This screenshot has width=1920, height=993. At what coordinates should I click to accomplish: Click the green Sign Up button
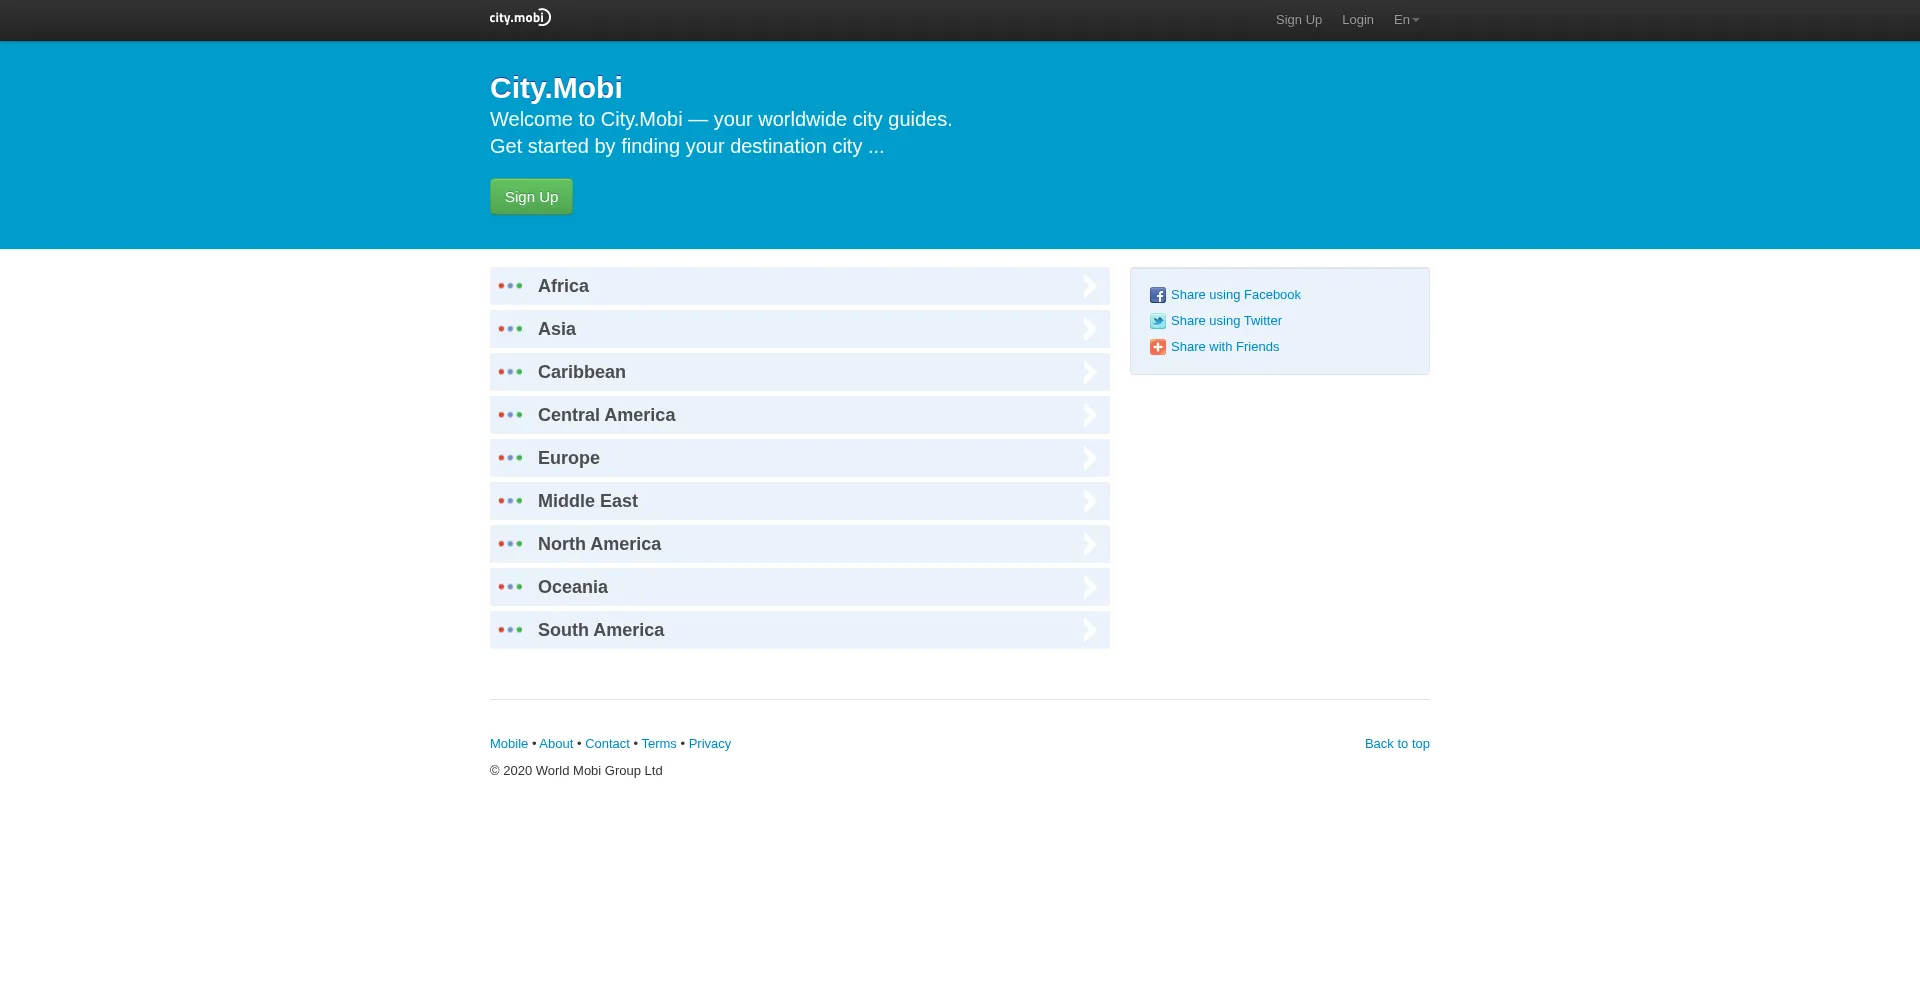[531, 197]
